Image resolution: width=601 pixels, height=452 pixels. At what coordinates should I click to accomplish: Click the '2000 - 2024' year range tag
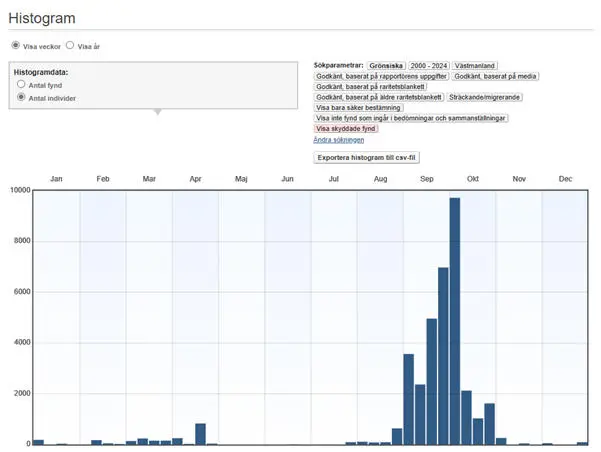(x=429, y=65)
